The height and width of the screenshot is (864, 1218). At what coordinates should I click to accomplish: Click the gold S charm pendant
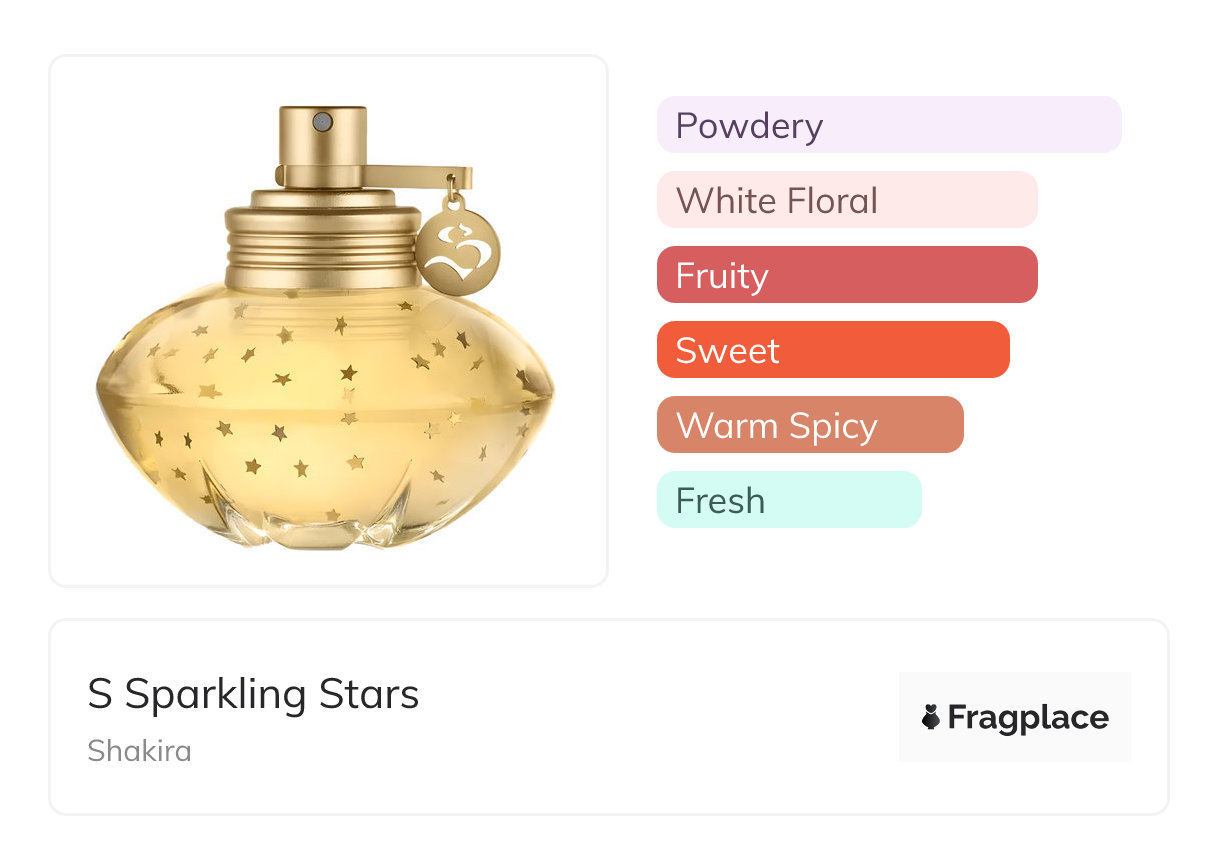457,249
